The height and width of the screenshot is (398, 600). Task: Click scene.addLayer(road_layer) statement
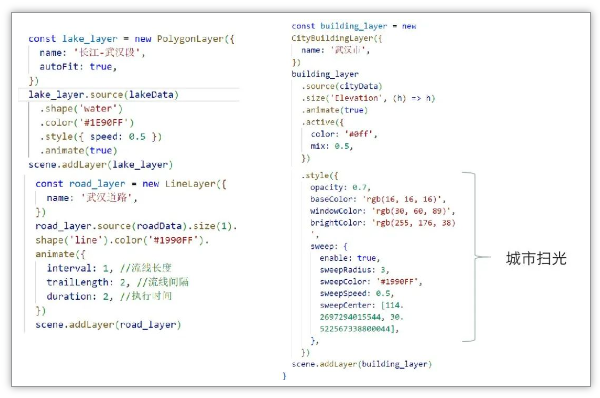coord(108,325)
